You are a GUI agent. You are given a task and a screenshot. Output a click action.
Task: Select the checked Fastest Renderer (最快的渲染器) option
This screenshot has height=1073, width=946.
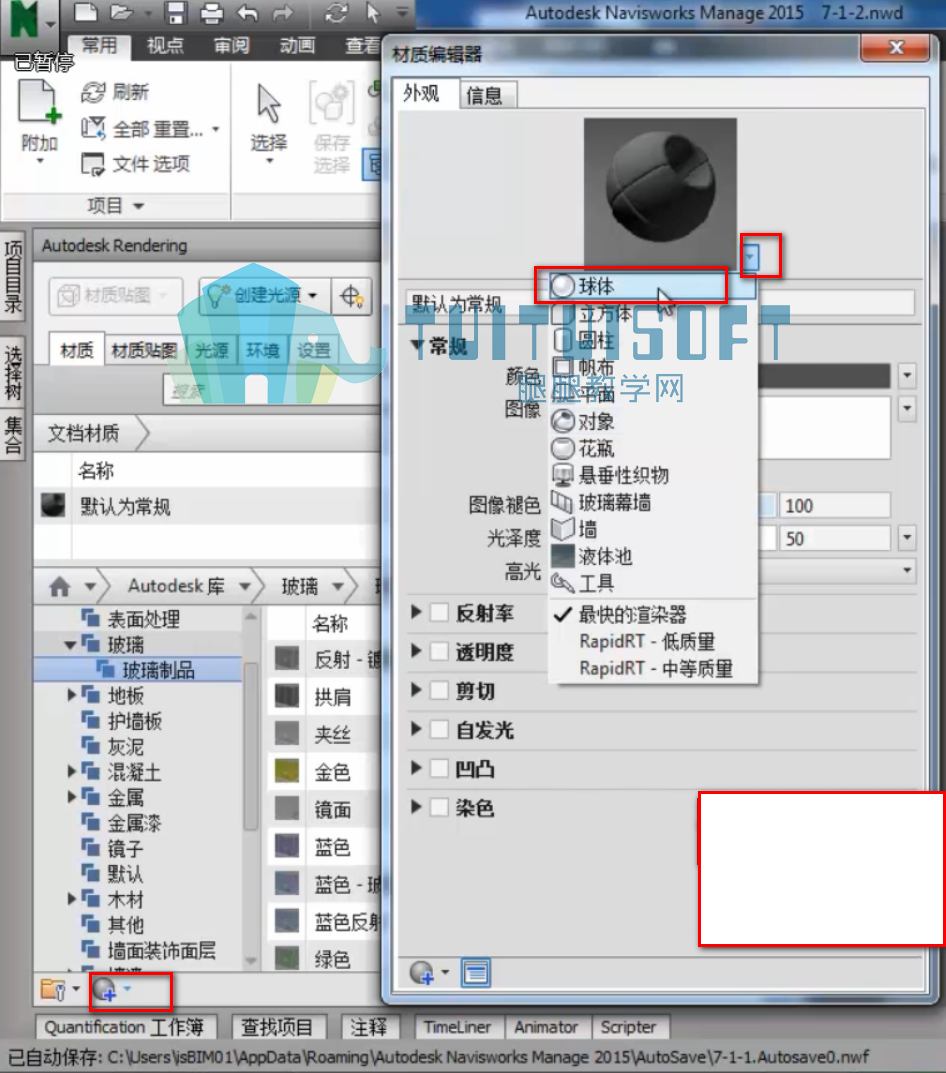click(654, 615)
